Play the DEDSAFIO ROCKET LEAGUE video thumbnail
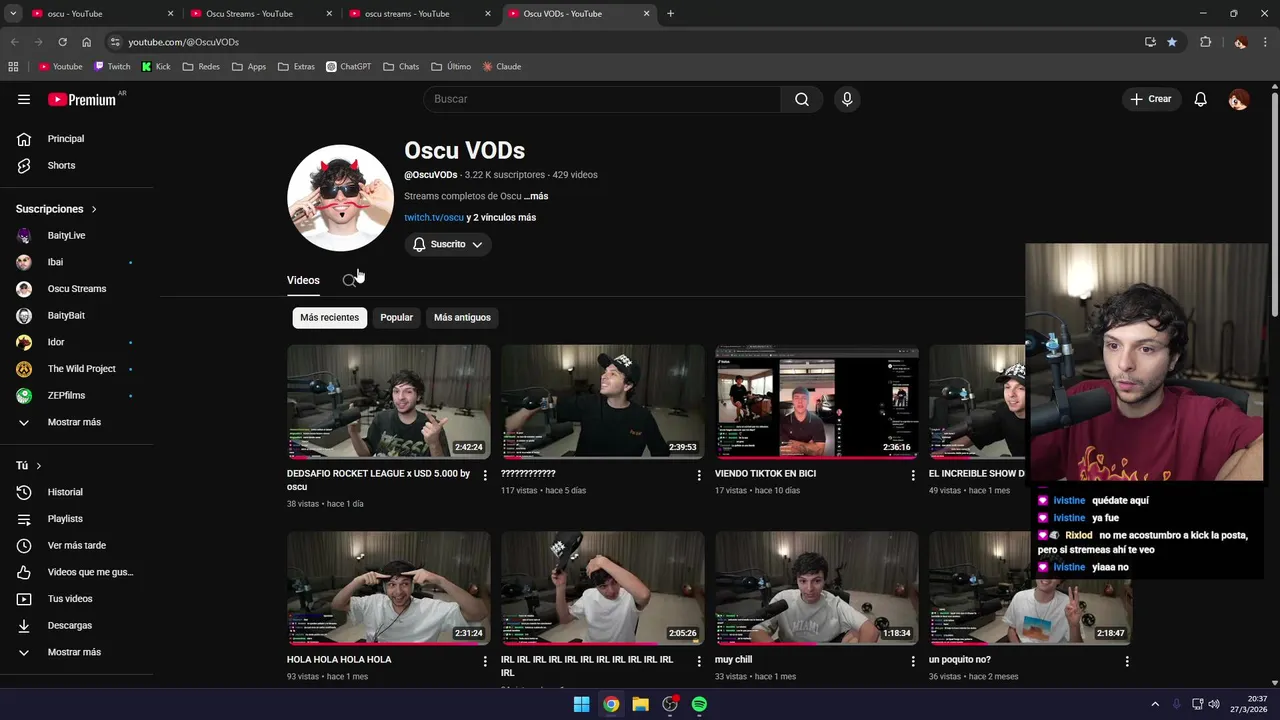This screenshot has height=720, width=1280. click(389, 402)
